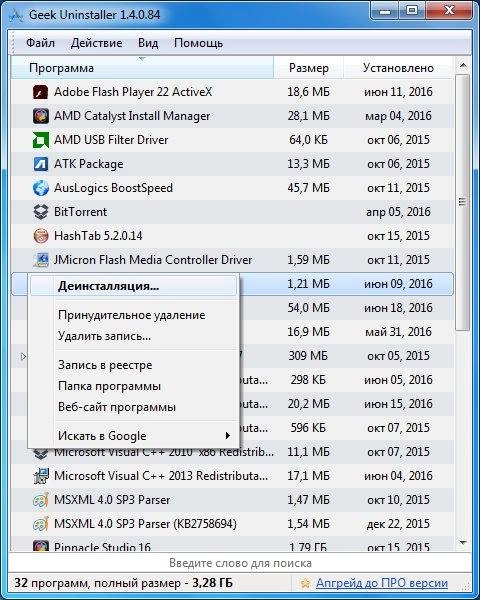480x600 pixels.
Task: Click the 1,21 МБ size cell
Action: [309, 284]
